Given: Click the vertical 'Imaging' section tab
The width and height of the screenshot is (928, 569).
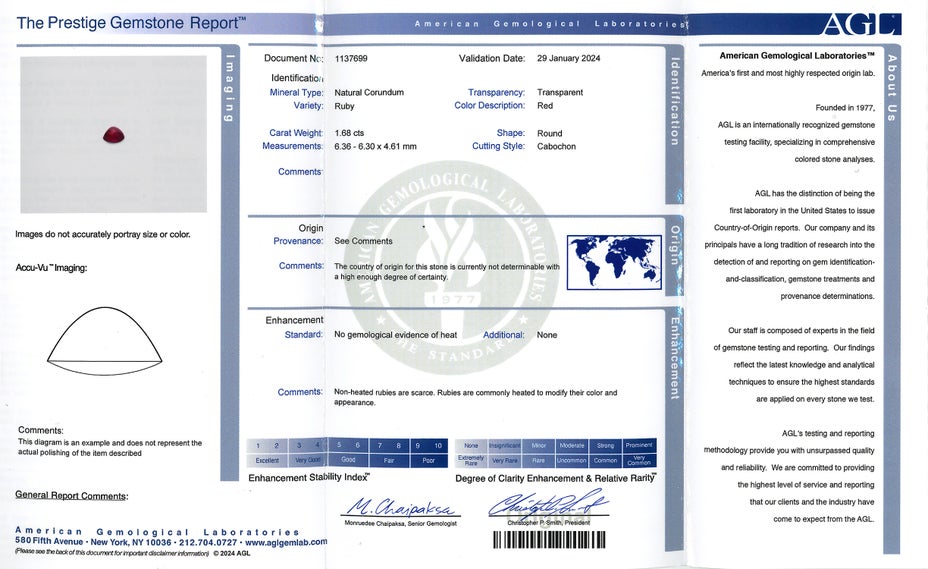Looking at the screenshot, I should pos(228,88).
